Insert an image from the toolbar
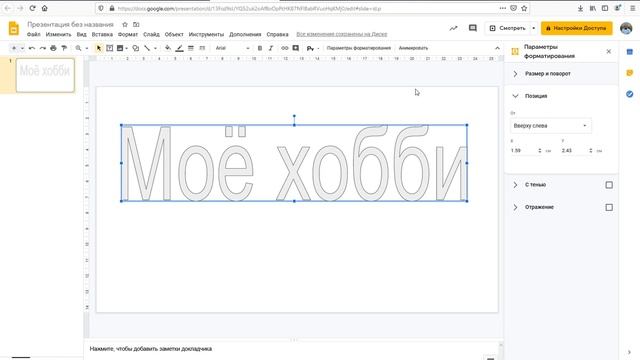Image resolution: width=640 pixels, height=360 pixels. (x=120, y=48)
